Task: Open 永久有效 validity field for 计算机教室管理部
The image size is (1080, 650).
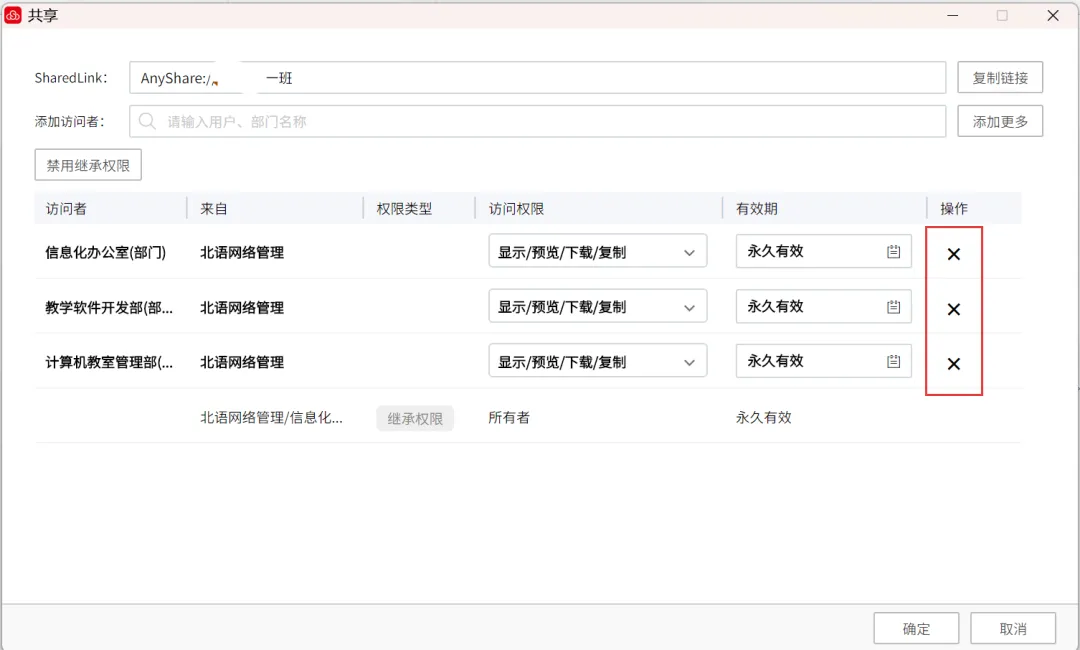Action: coord(823,361)
